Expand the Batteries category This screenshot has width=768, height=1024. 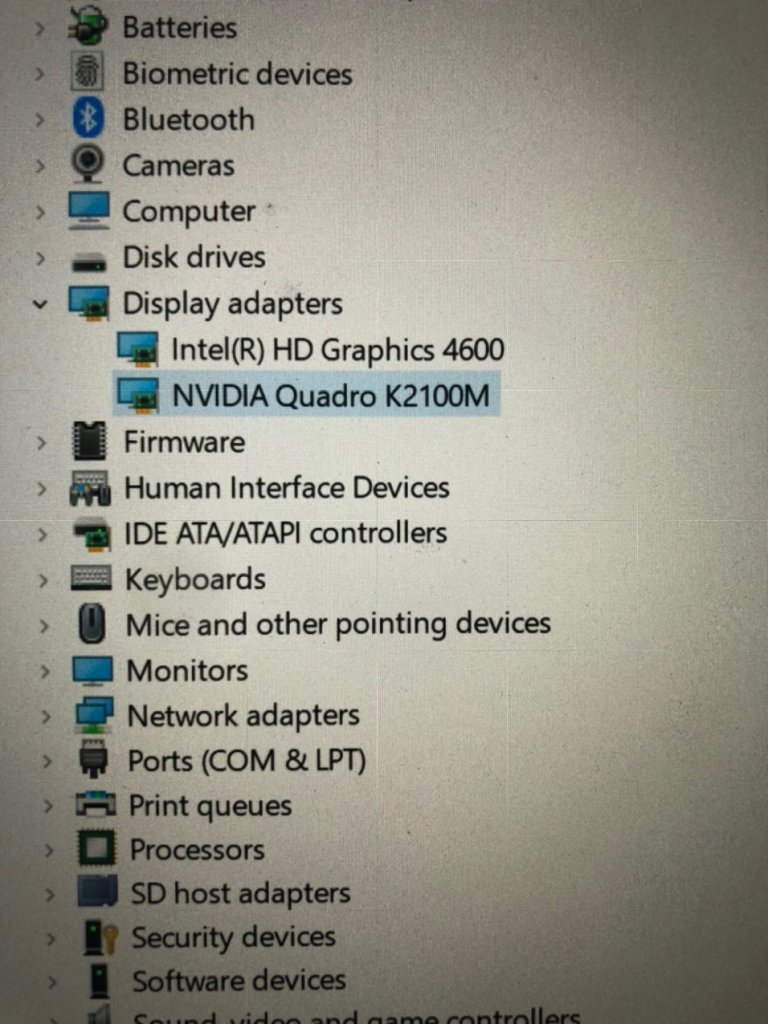pos(39,29)
